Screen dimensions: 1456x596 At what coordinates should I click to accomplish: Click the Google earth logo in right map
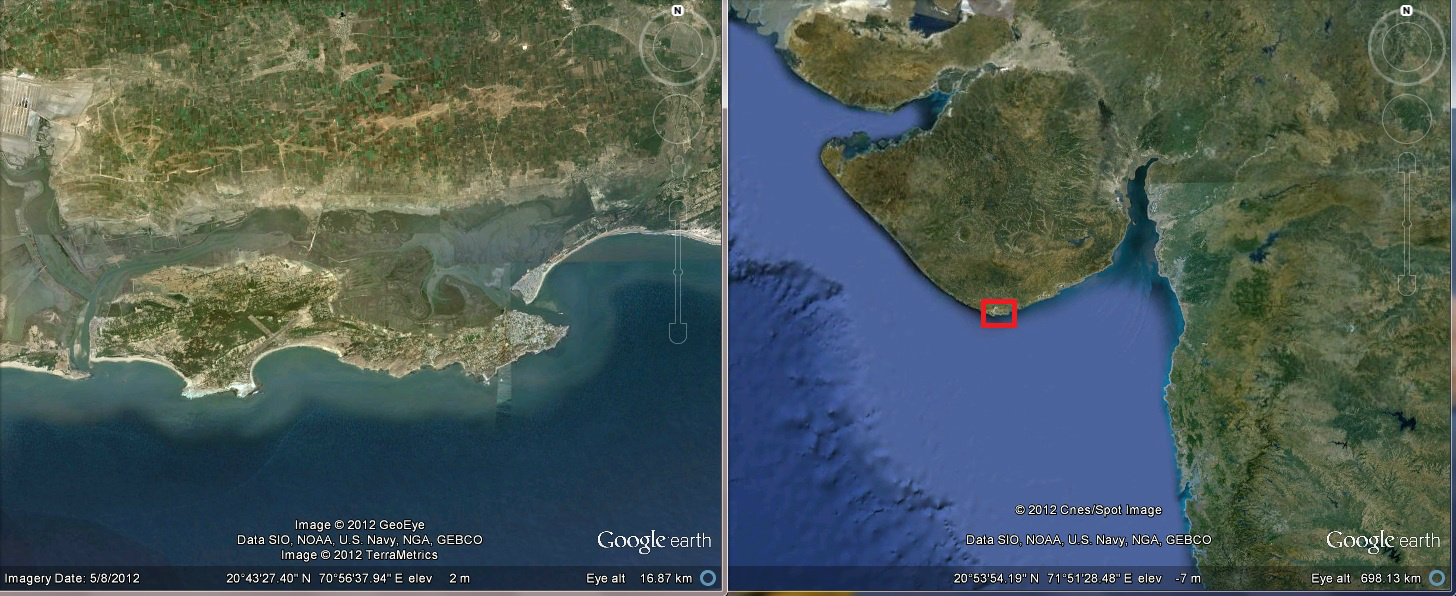tap(1383, 541)
